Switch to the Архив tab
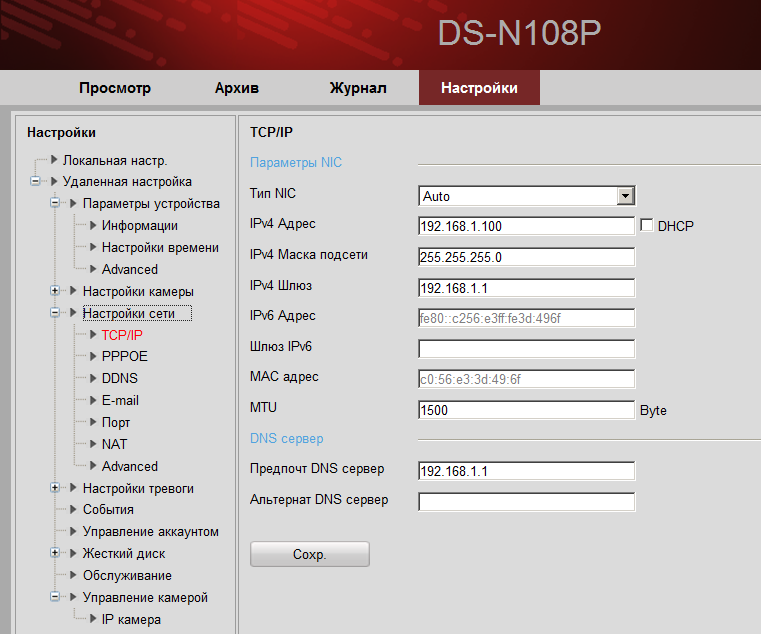 [237, 88]
